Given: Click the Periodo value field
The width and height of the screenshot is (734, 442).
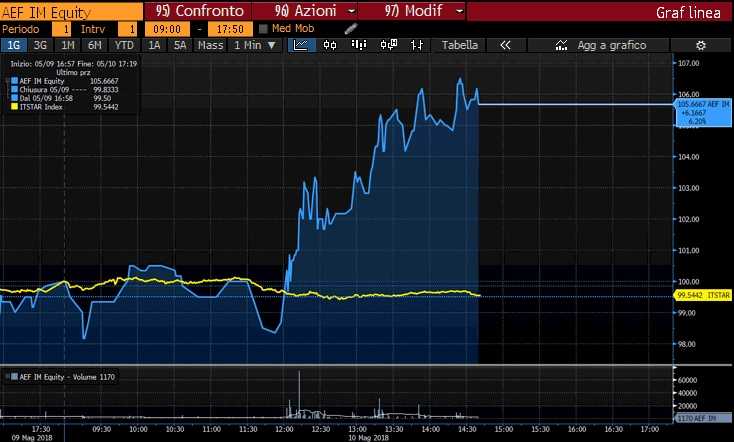Looking at the screenshot, I should (61, 29).
